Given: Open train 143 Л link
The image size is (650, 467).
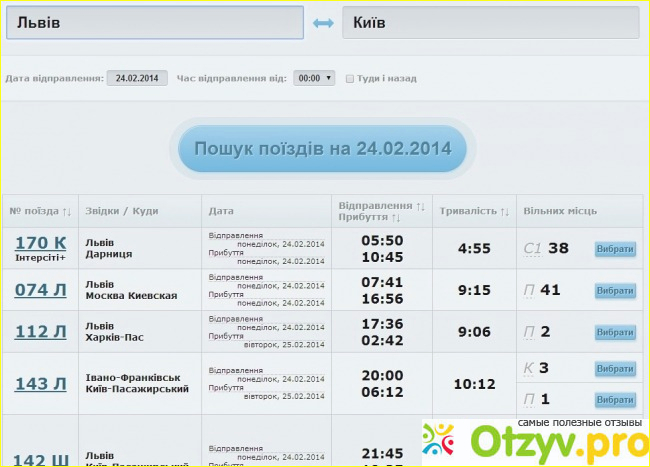Looking at the screenshot, I should (40, 383).
